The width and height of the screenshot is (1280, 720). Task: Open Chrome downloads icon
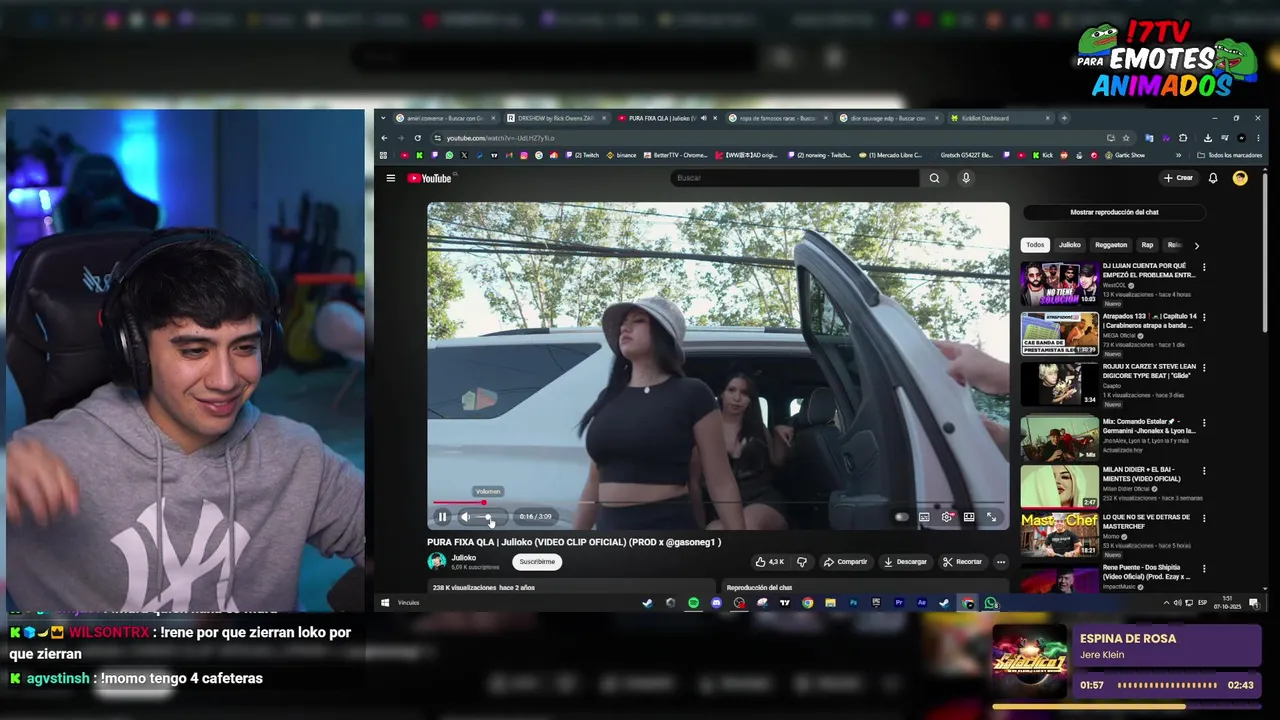[x=1208, y=138]
